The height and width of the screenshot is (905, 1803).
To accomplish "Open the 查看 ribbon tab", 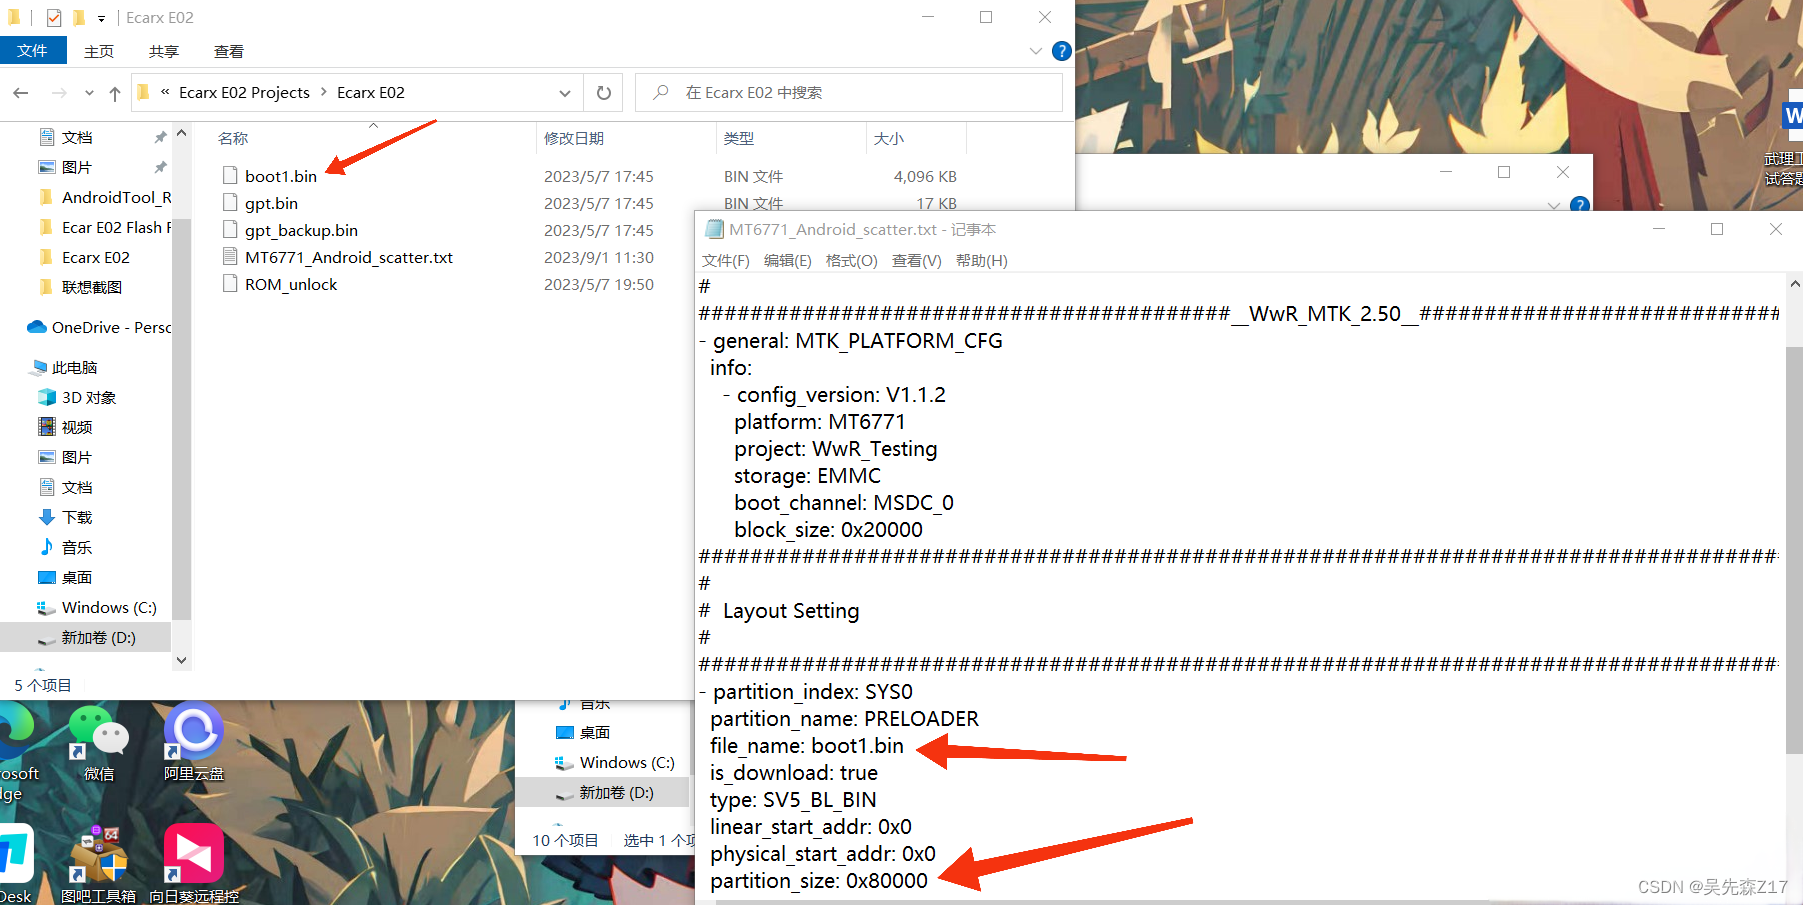I will (x=229, y=51).
